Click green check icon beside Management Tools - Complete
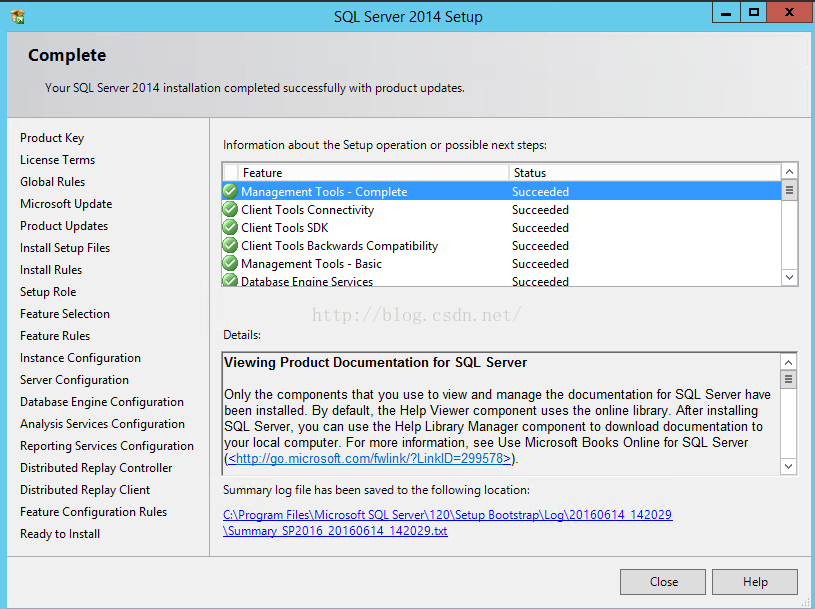Image resolution: width=815 pixels, height=609 pixels. pyautogui.click(x=230, y=191)
